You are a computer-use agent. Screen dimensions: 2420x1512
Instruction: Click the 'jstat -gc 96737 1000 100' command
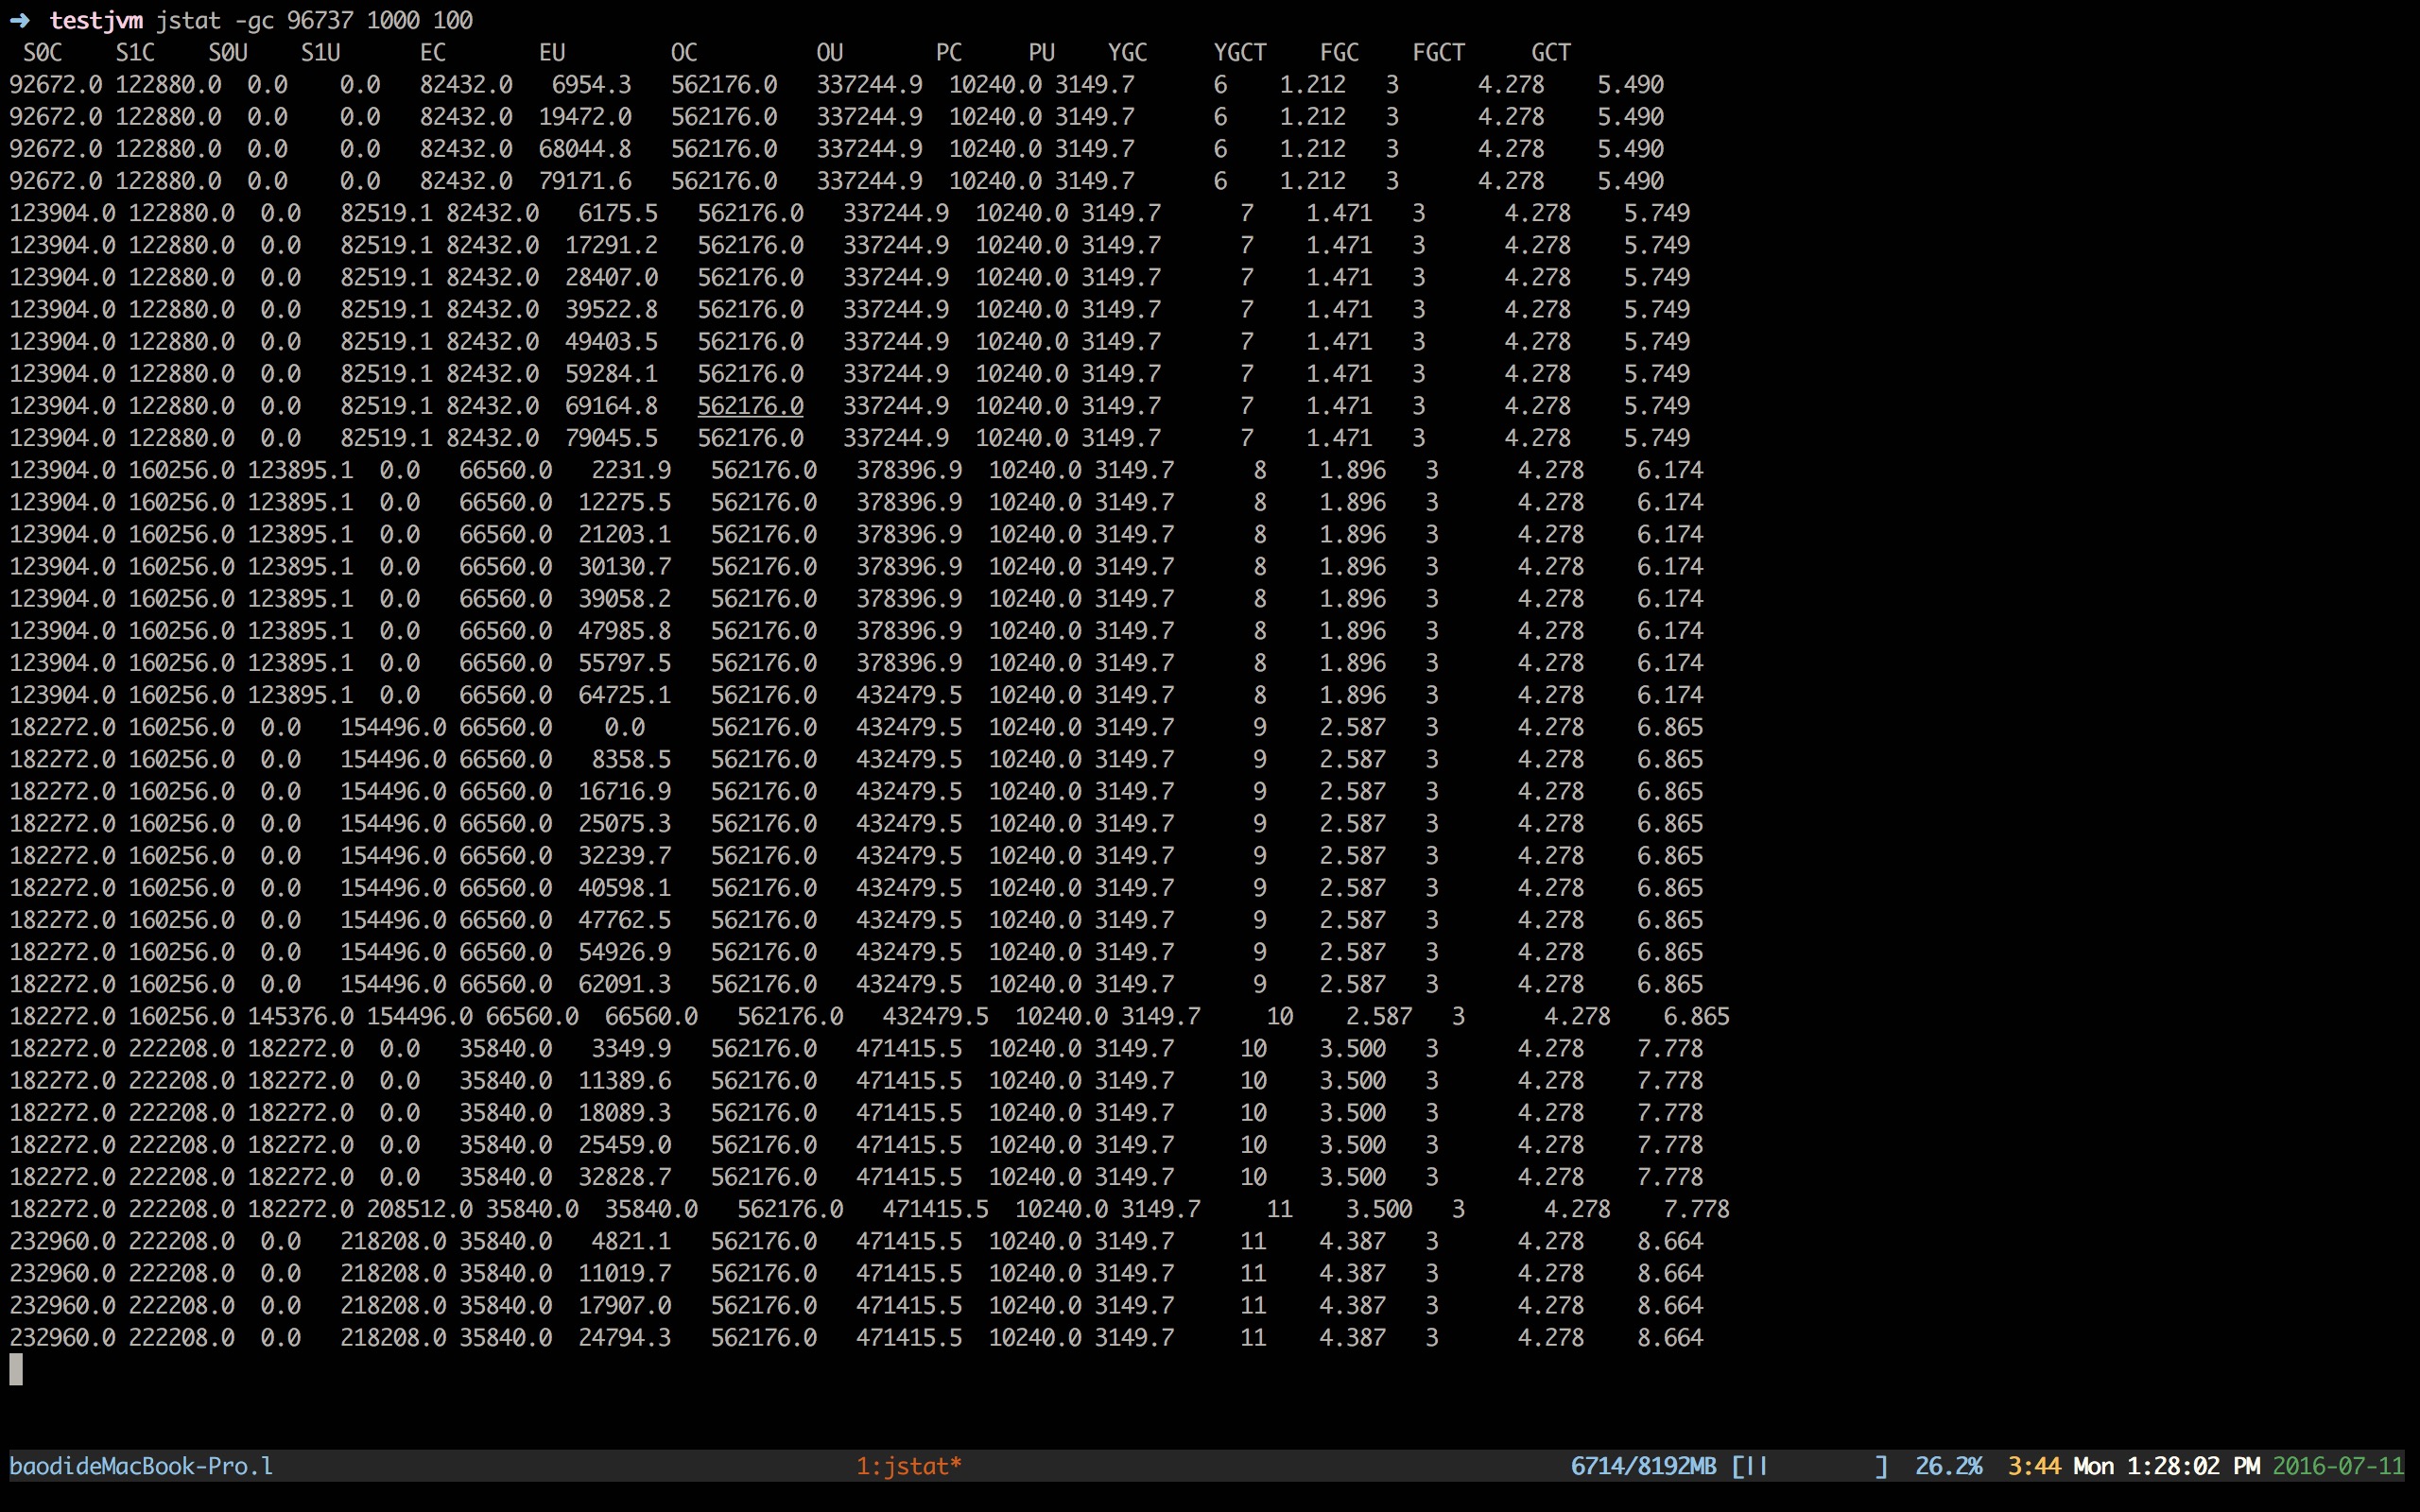(x=315, y=20)
